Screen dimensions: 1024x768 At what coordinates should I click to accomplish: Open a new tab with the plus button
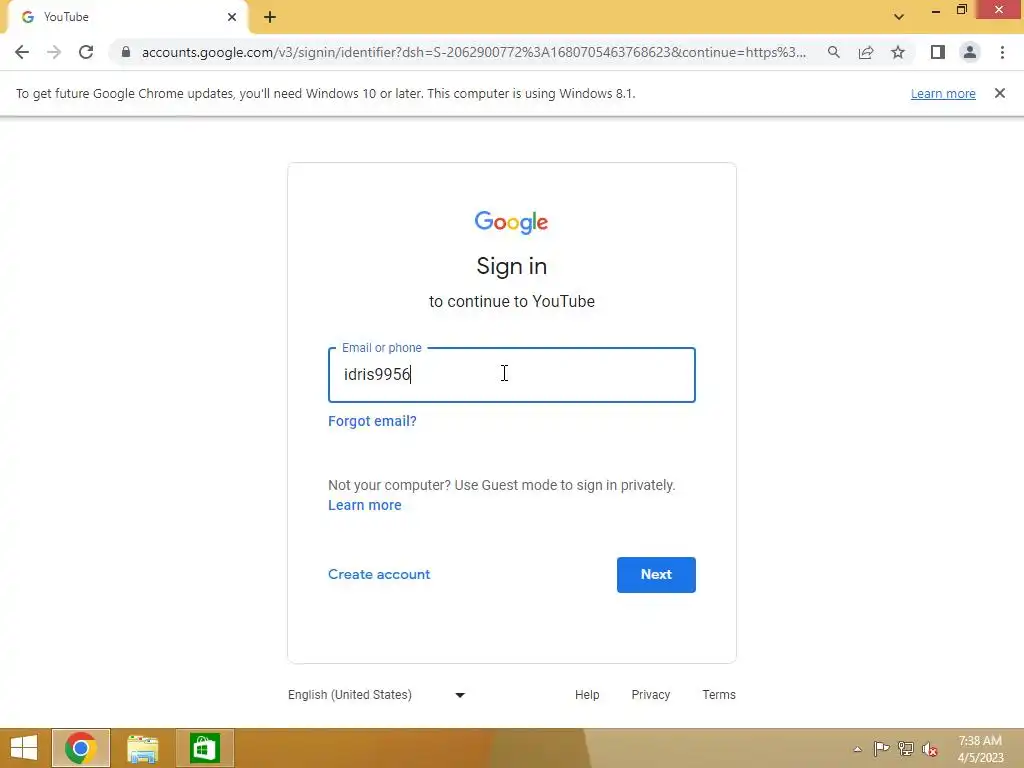270,17
